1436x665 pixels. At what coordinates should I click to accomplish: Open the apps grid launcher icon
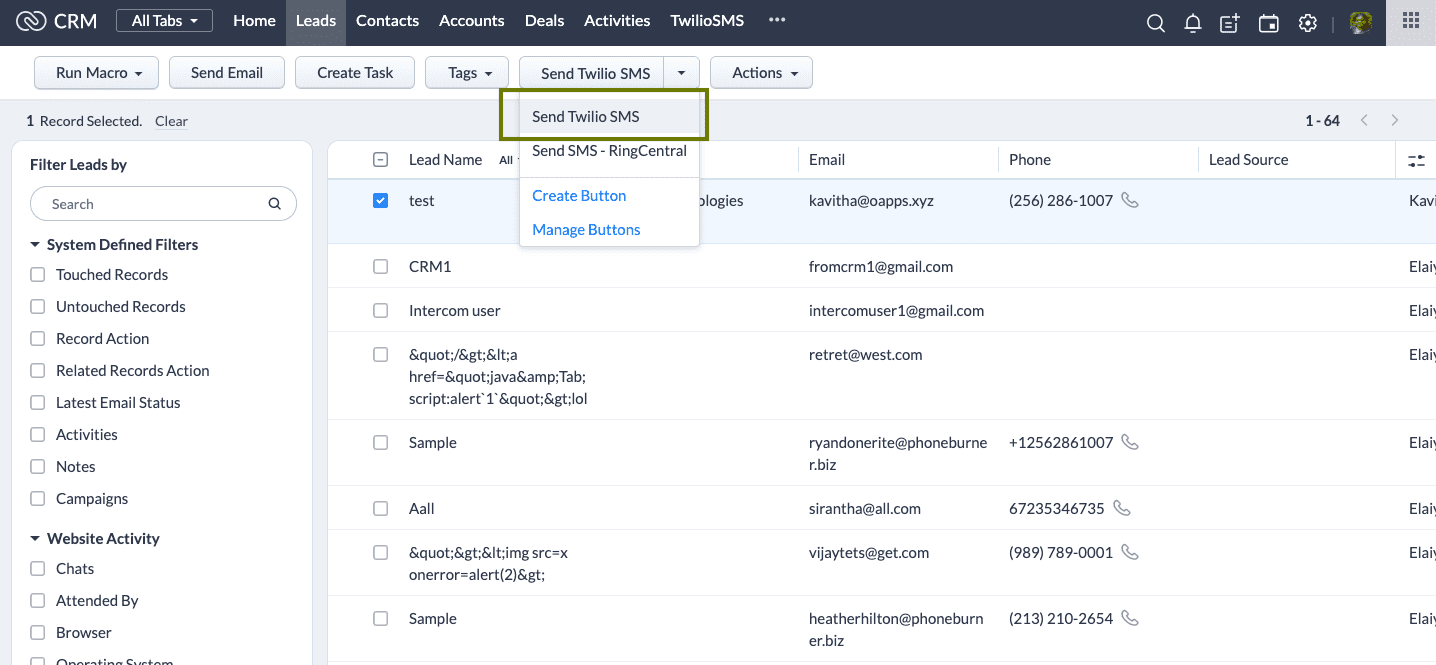(x=1411, y=21)
